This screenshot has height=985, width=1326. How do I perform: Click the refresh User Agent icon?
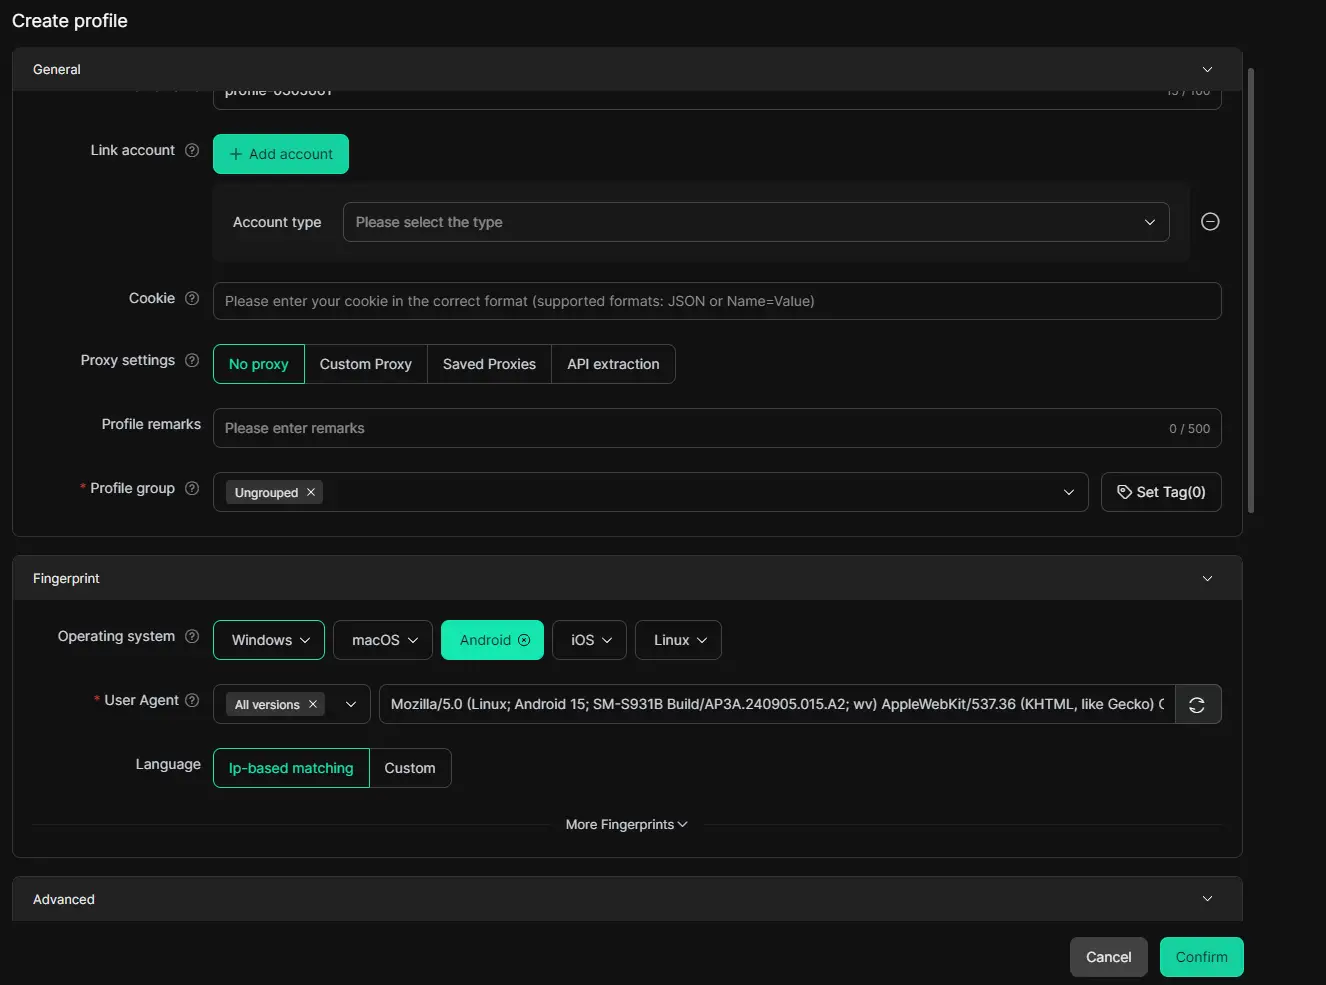1197,705
